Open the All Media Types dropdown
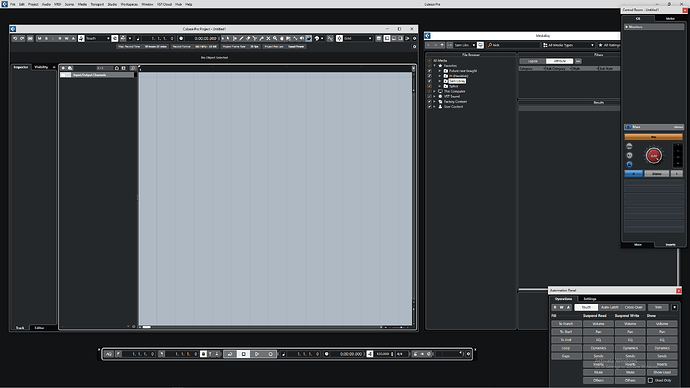690x388 pixels. click(x=569, y=45)
